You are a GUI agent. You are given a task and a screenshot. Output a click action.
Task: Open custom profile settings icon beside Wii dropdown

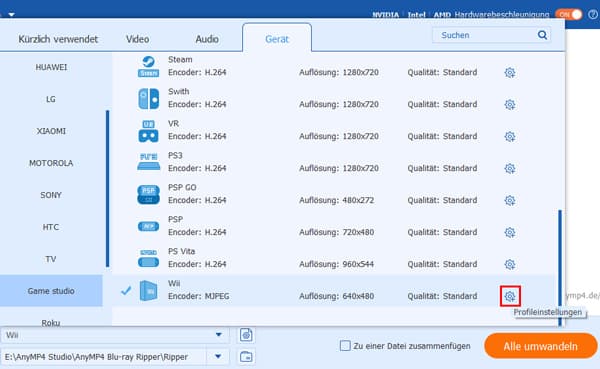coord(246,335)
